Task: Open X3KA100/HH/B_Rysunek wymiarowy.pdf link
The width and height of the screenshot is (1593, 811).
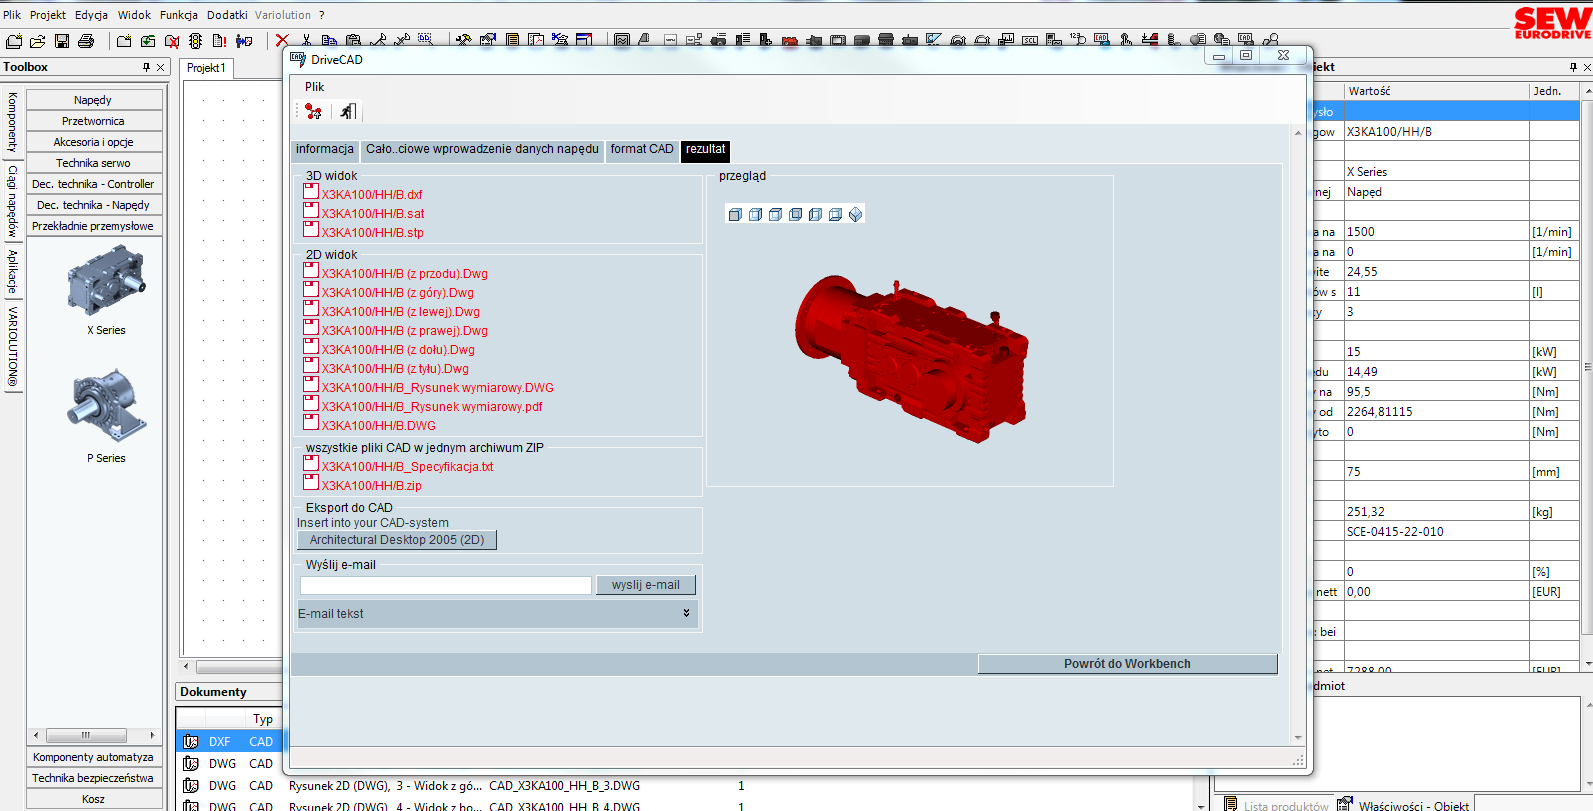Action: tap(431, 407)
